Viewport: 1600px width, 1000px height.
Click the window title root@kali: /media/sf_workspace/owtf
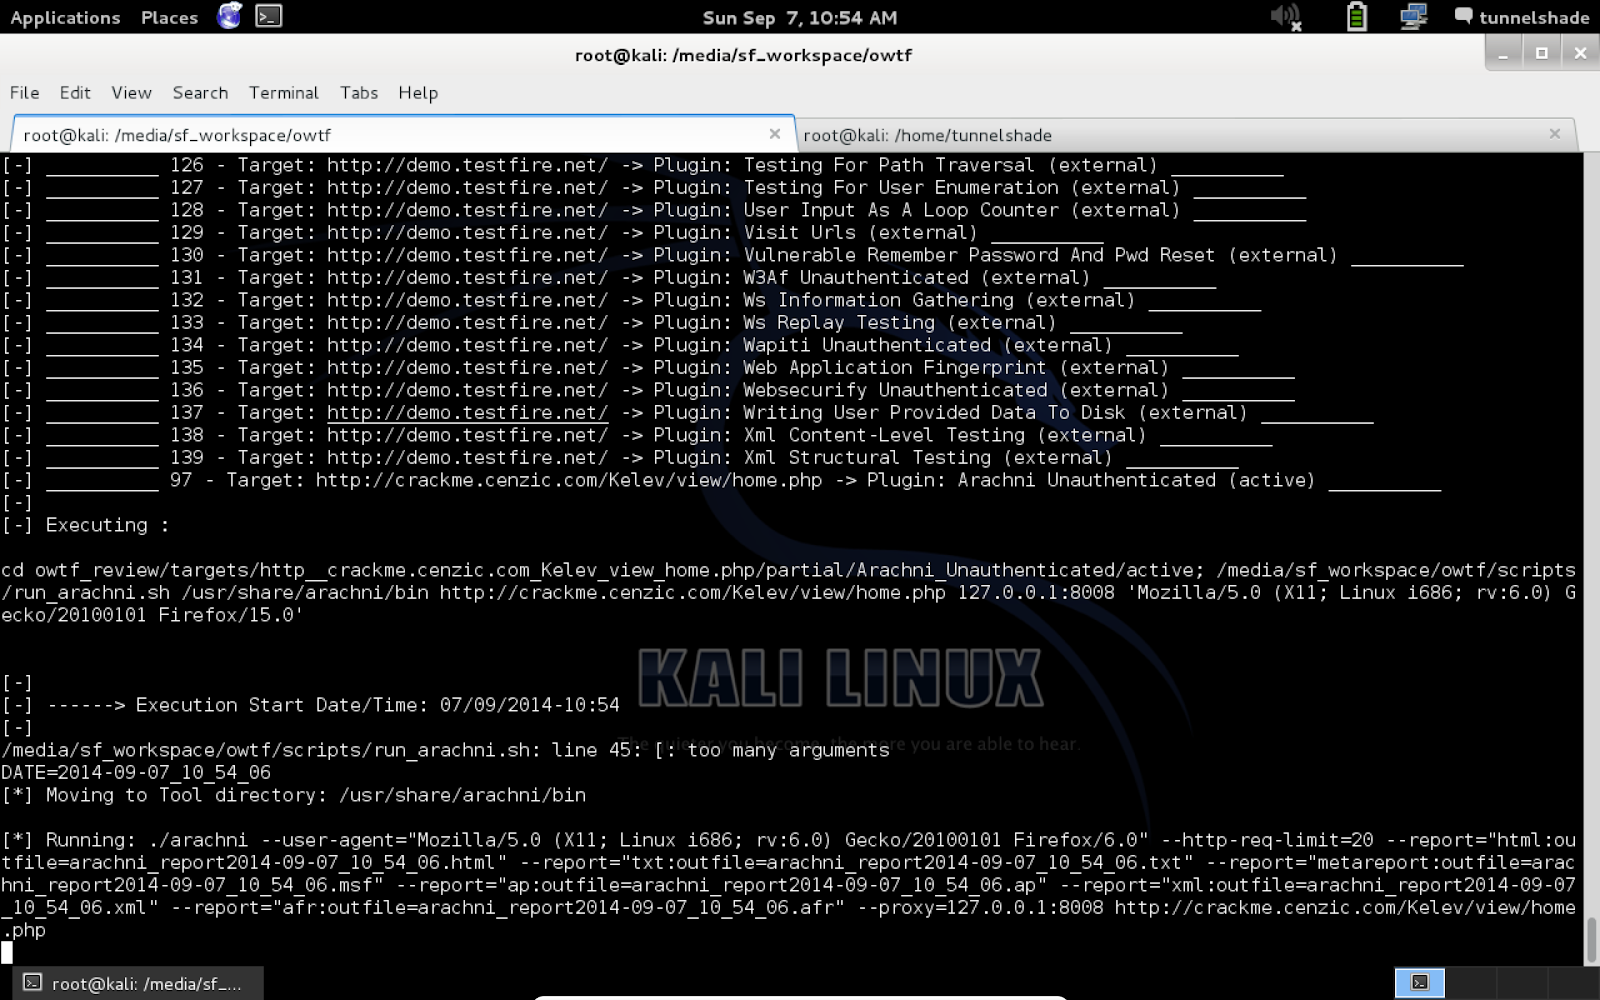click(x=743, y=55)
